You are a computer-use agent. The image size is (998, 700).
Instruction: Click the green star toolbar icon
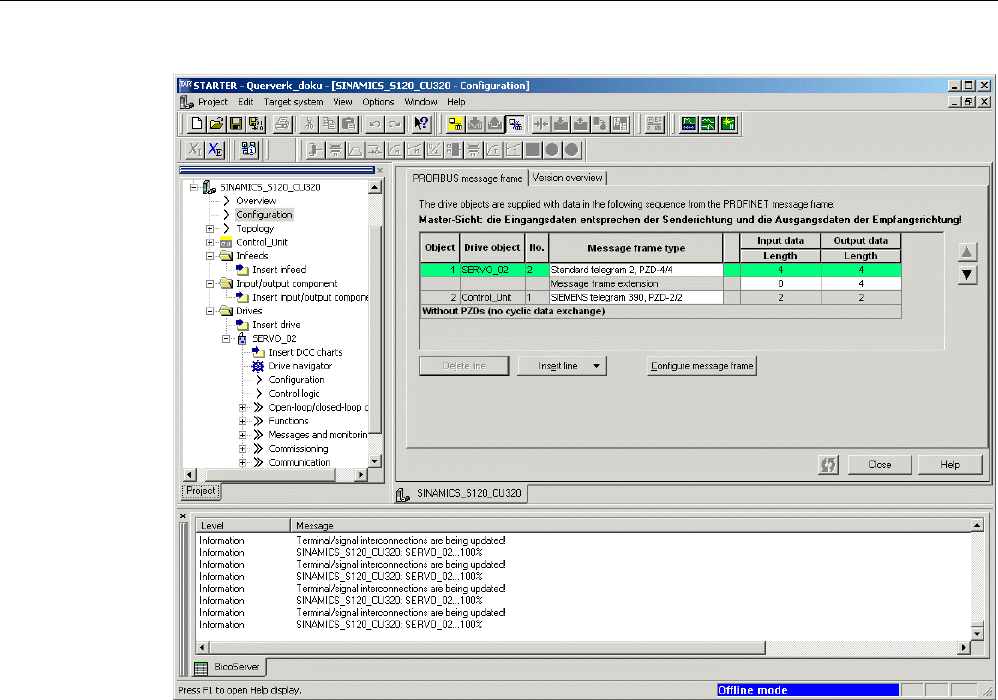[x=728, y=124]
